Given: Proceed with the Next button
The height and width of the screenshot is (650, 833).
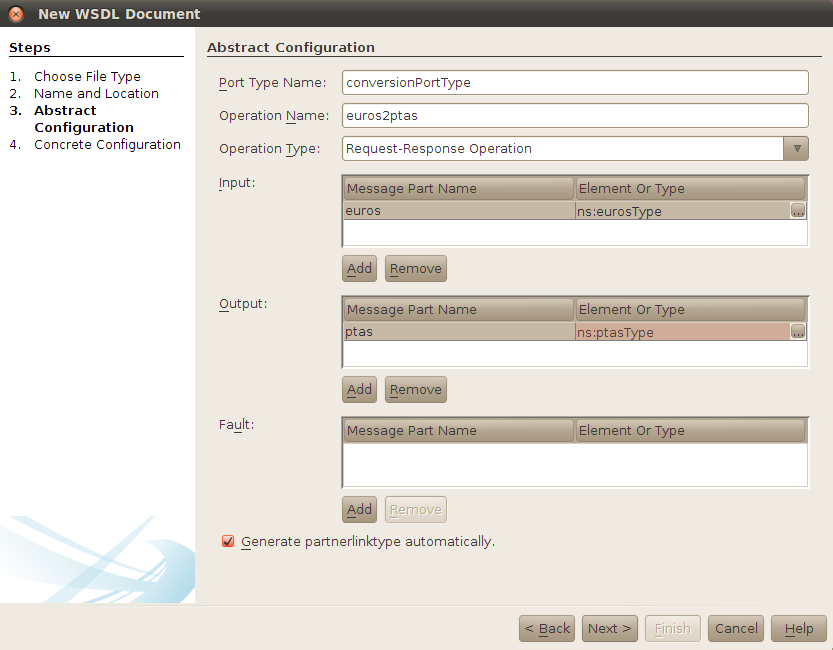Looking at the screenshot, I should click(x=609, y=628).
